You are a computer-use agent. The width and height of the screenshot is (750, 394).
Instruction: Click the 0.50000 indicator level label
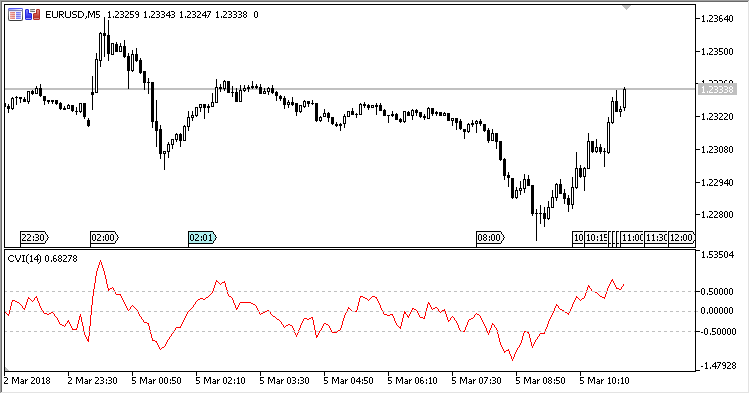coord(717,292)
